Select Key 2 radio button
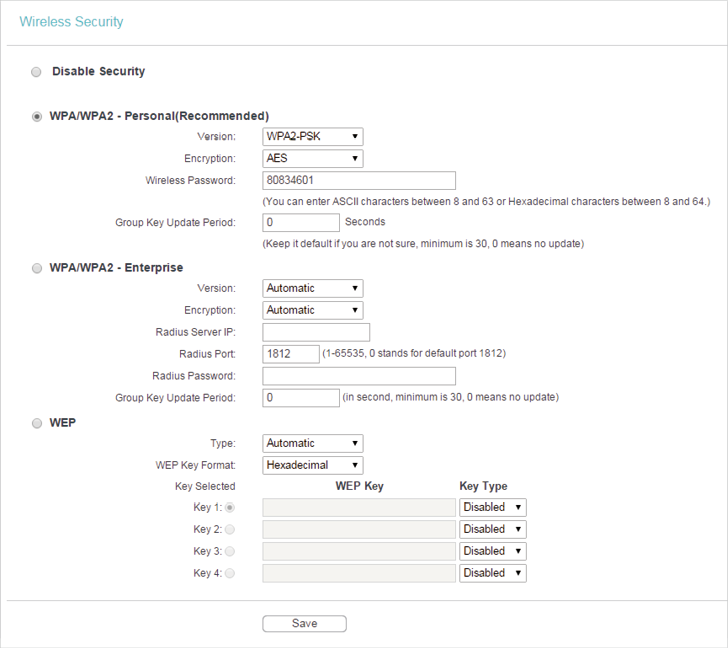Image resolution: width=728 pixels, height=648 pixels. 230,530
